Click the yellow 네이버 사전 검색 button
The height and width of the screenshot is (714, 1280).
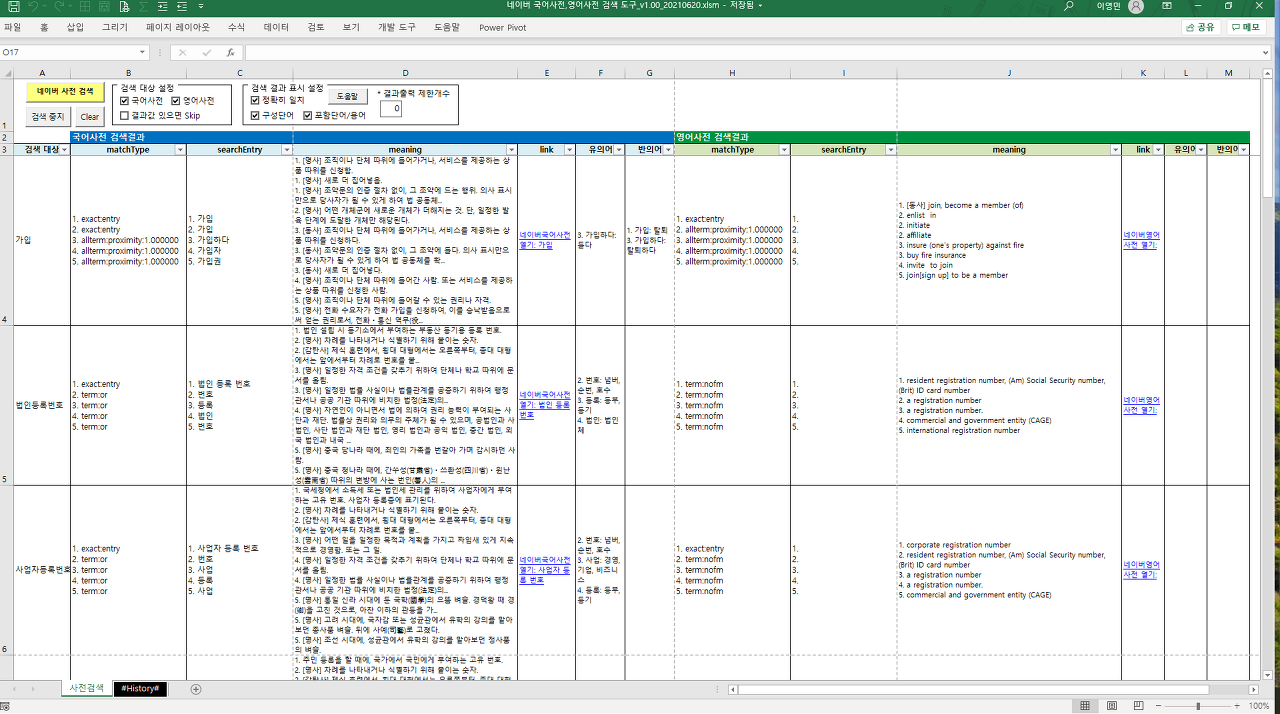click(65, 91)
